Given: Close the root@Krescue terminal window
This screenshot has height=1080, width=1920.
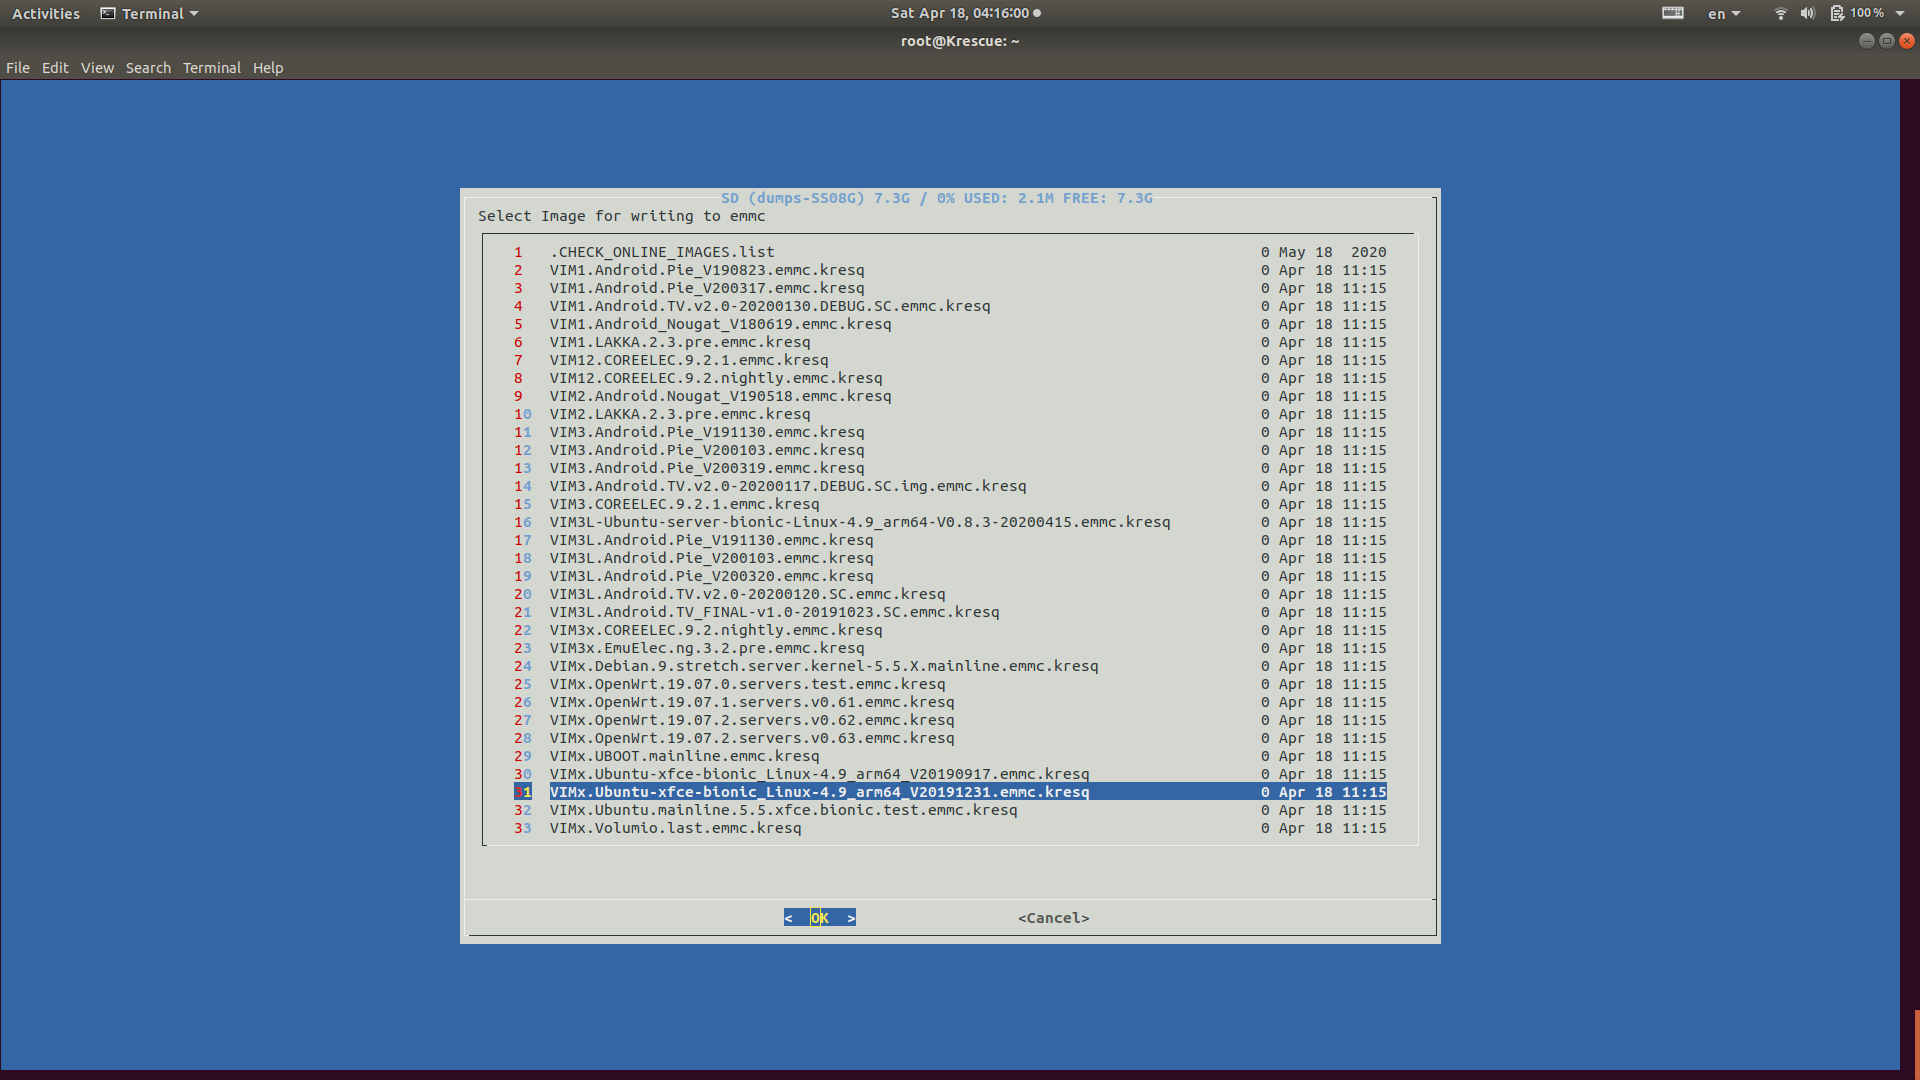Looking at the screenshot, I should [x=1907, y=41].
